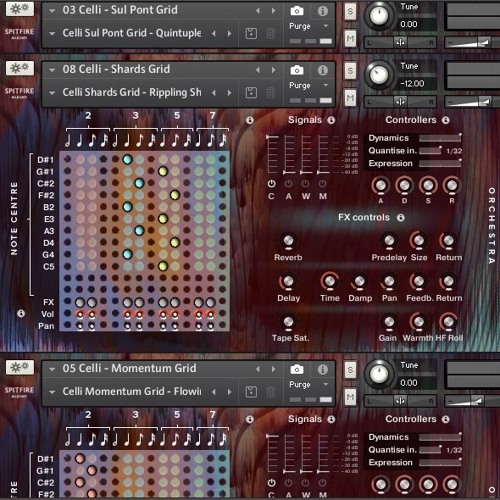Click the Warmth knob
This screenshot has height=500, width=500.
[x=418, y=322]
